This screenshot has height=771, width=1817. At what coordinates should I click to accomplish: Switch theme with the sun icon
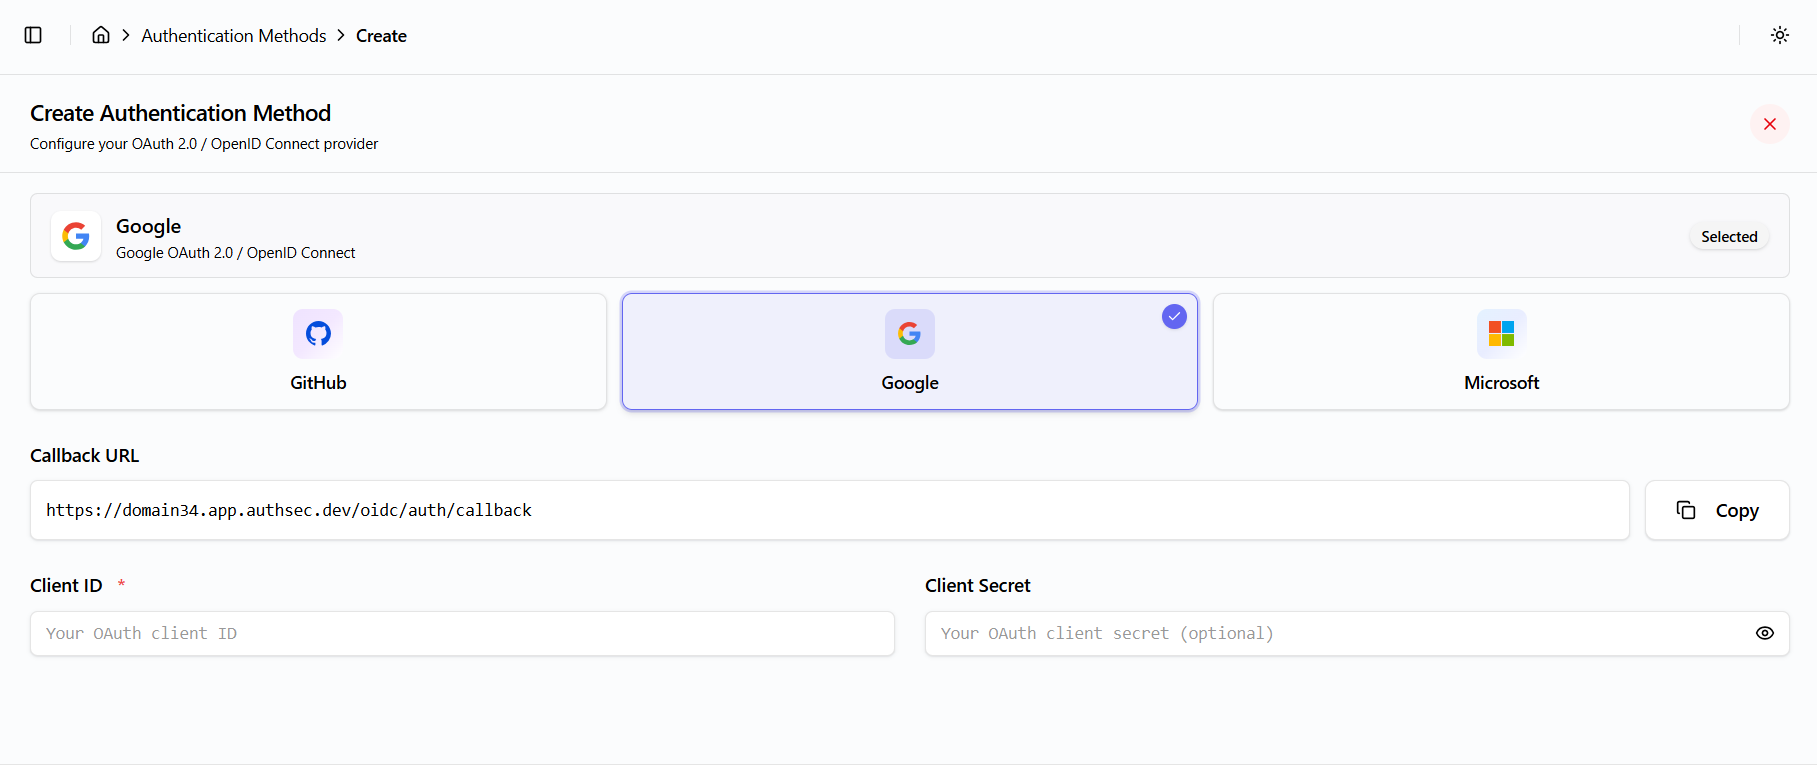click(x=1780, y=35)
